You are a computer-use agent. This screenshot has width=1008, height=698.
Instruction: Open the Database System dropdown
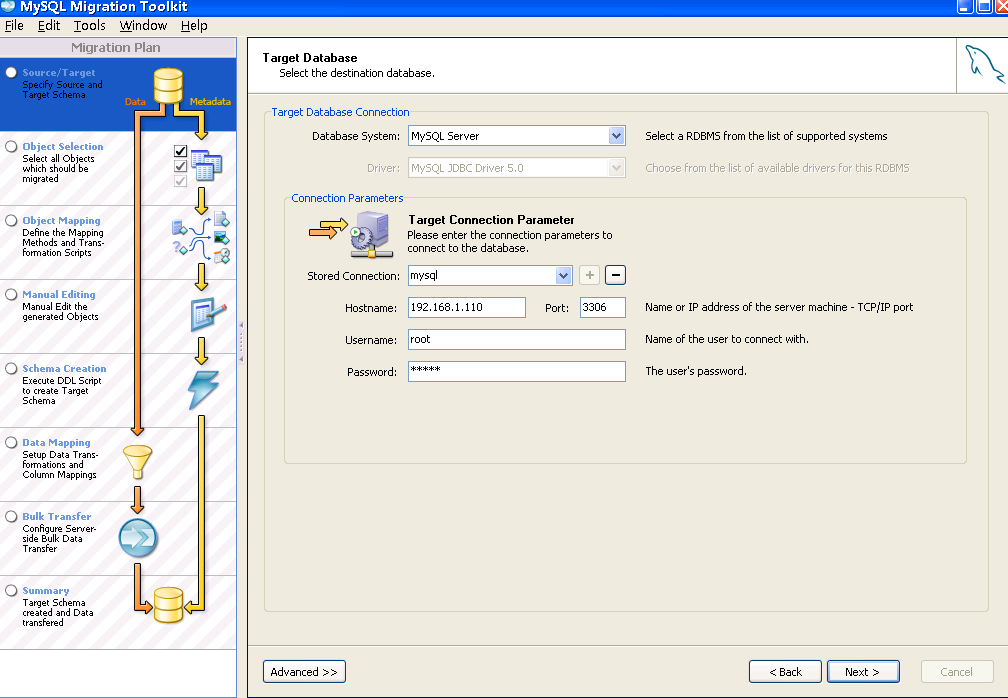click(616, 136)
